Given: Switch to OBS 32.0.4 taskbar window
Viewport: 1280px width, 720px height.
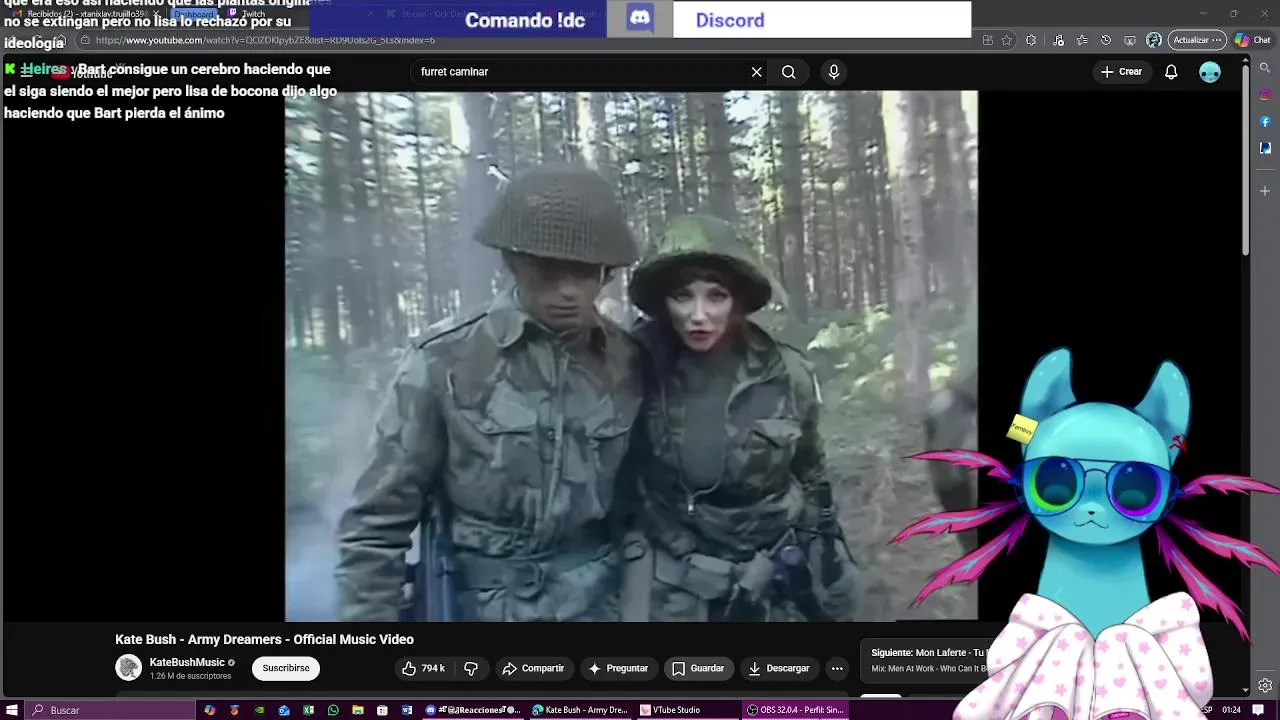Looking at the screenshot, I should click(x=796, y=710).
